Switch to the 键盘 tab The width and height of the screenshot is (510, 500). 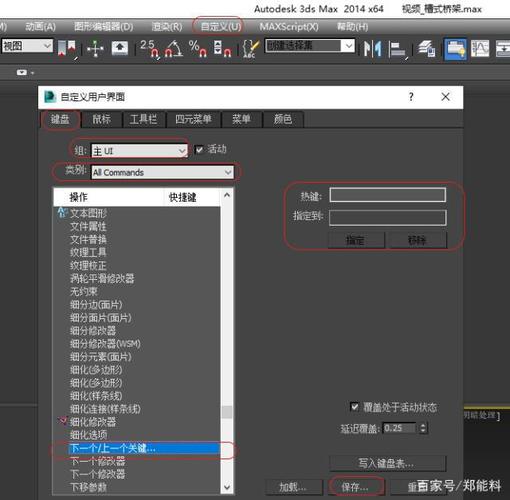(60, 119)
